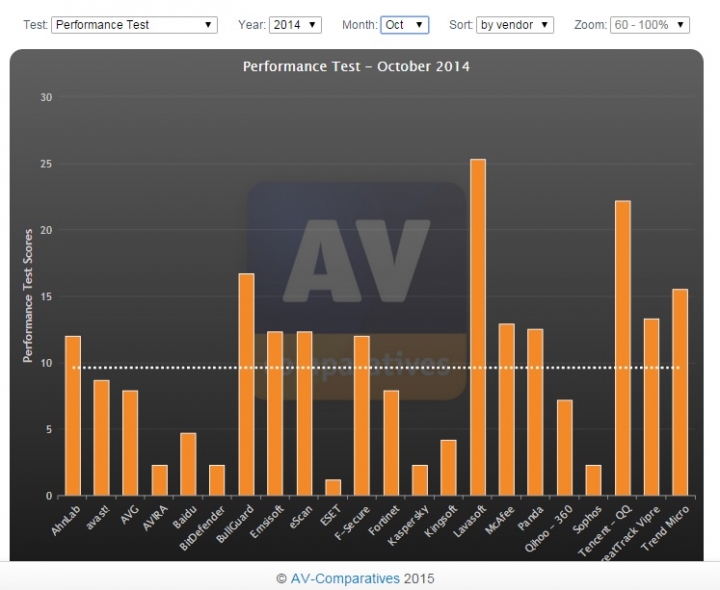Viewport: 720px width, 590px height.
Task: Click the avast! bar in the chart
Action: (101, 438)
